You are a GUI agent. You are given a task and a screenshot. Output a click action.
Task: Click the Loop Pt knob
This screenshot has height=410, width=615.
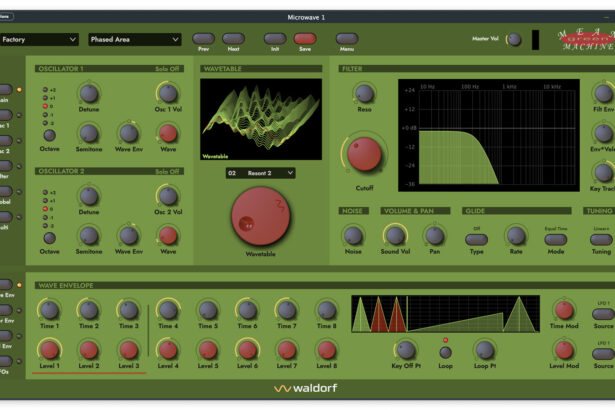point(485,350)
